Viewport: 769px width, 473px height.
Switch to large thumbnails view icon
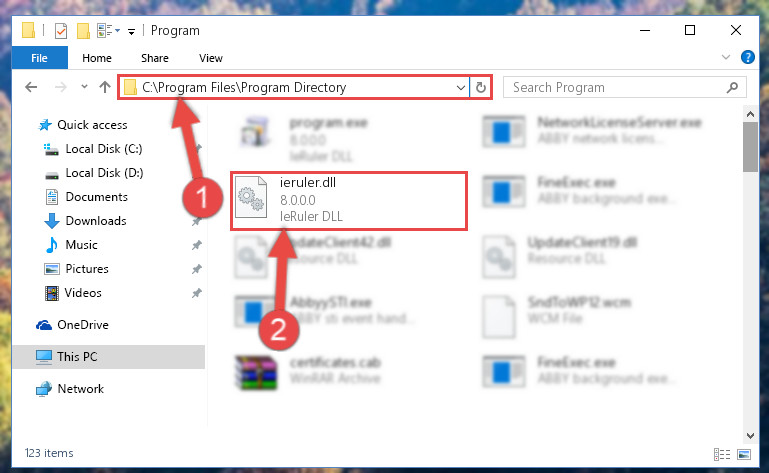(743, 454)
